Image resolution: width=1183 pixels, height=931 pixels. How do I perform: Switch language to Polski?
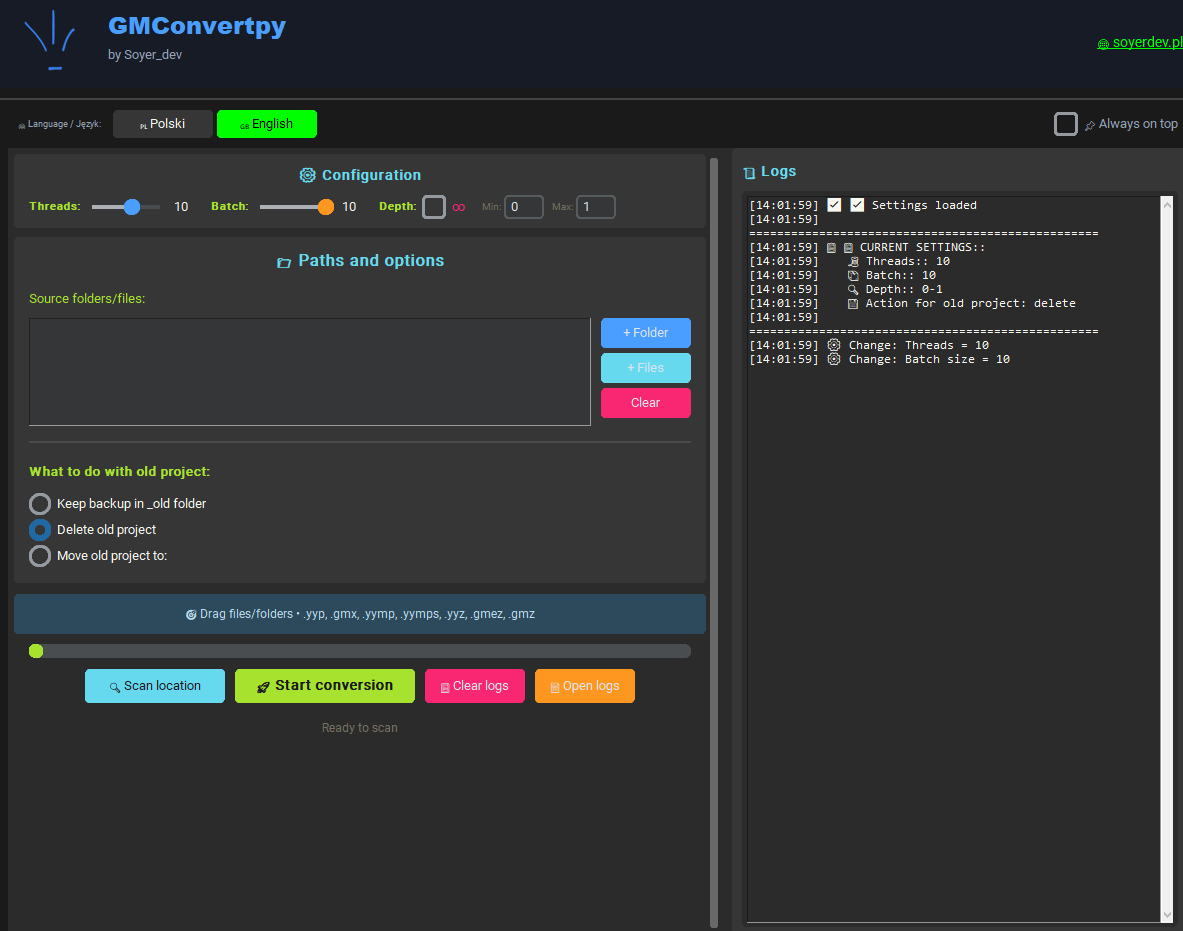point(163,124)
